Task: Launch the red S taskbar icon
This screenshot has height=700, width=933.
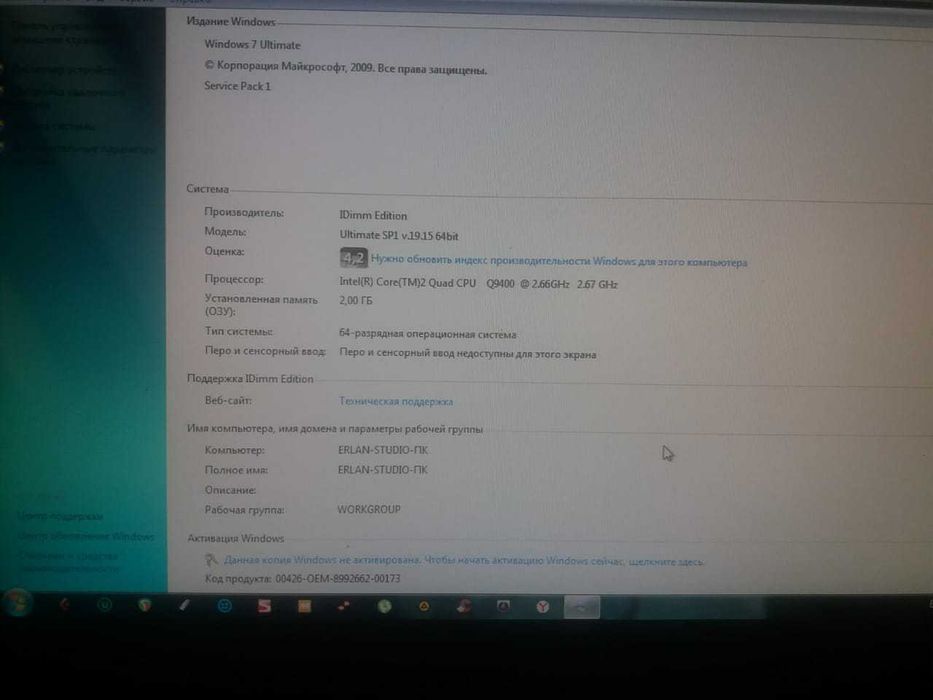Action: click(264, 606)
